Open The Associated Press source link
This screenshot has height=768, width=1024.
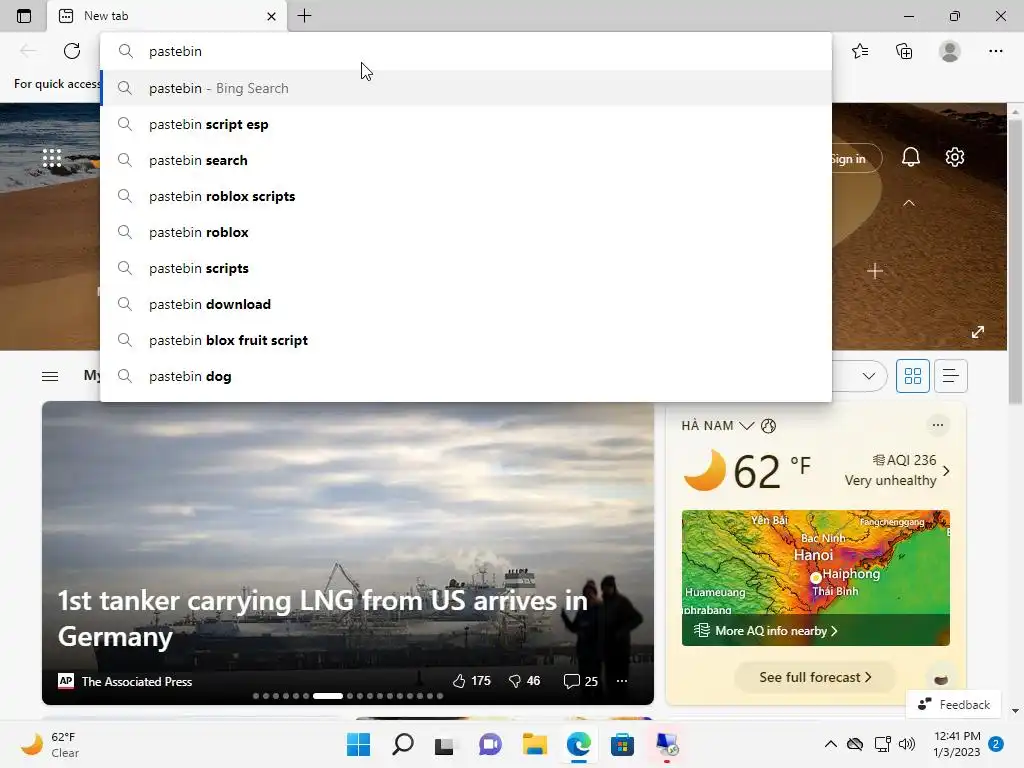[125, 681]
